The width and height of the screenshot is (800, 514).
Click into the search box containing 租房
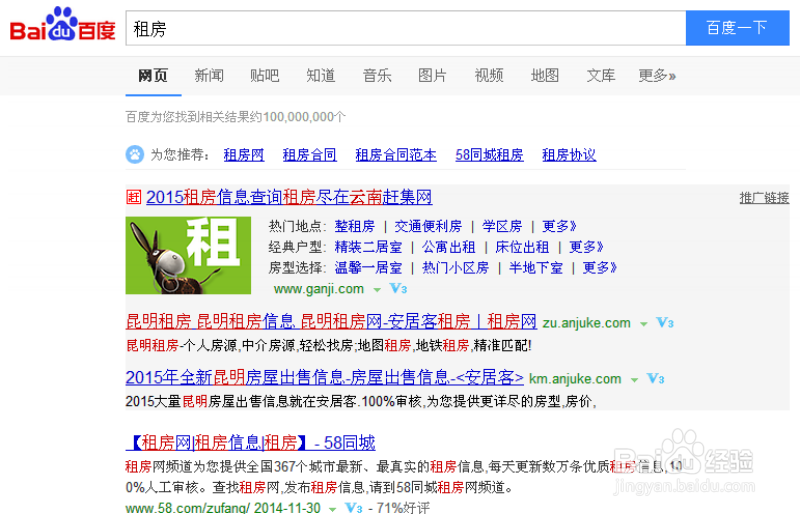point(406,28)
